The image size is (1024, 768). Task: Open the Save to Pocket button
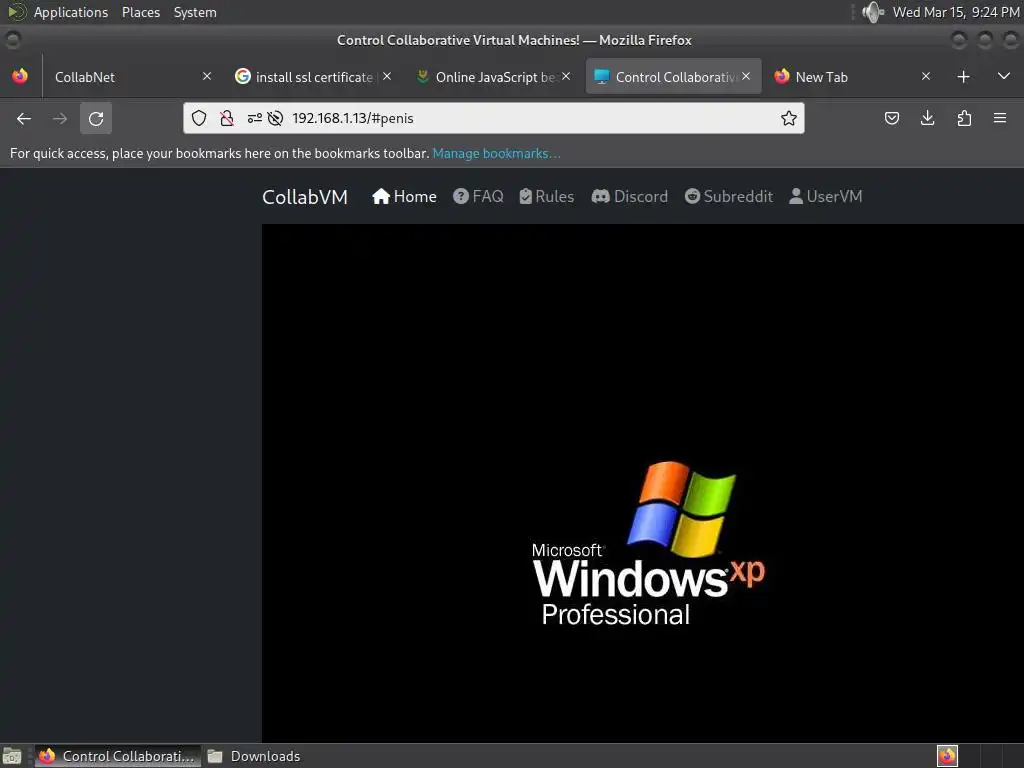pos(891,118)
